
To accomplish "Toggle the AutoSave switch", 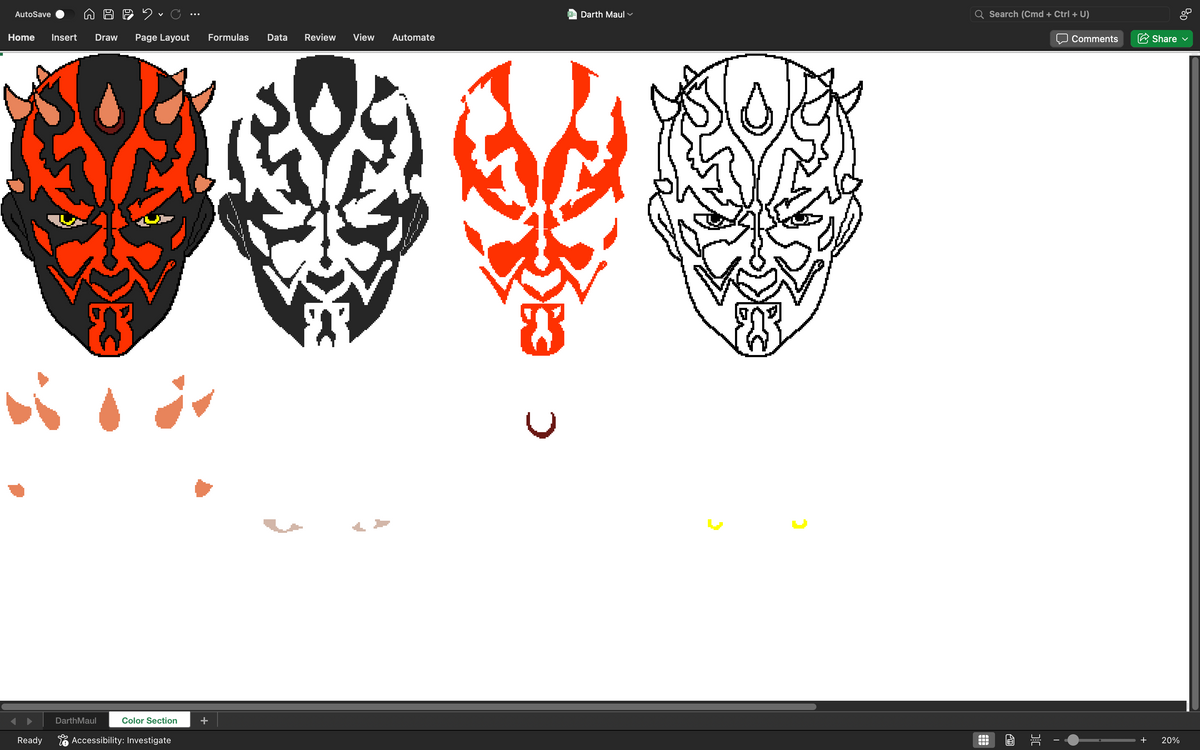I will pyautogui.click(x=64, y=14).
